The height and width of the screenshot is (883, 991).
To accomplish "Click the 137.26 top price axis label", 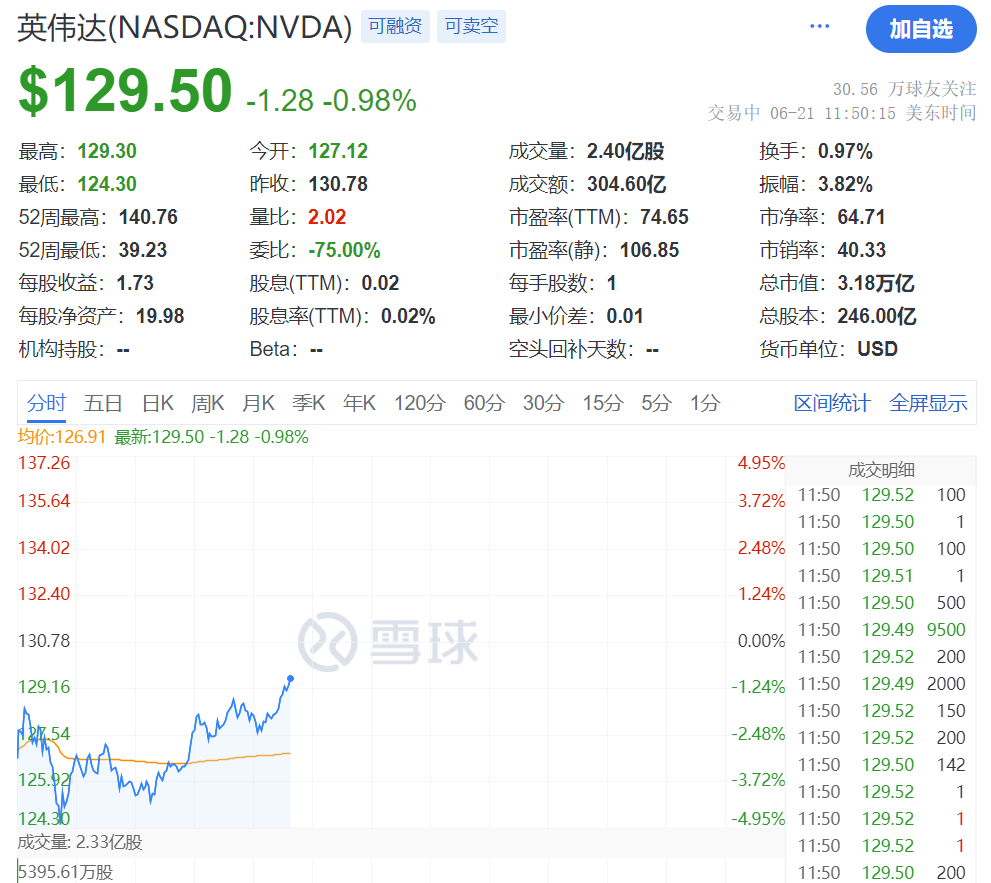I will pos(44,463).
